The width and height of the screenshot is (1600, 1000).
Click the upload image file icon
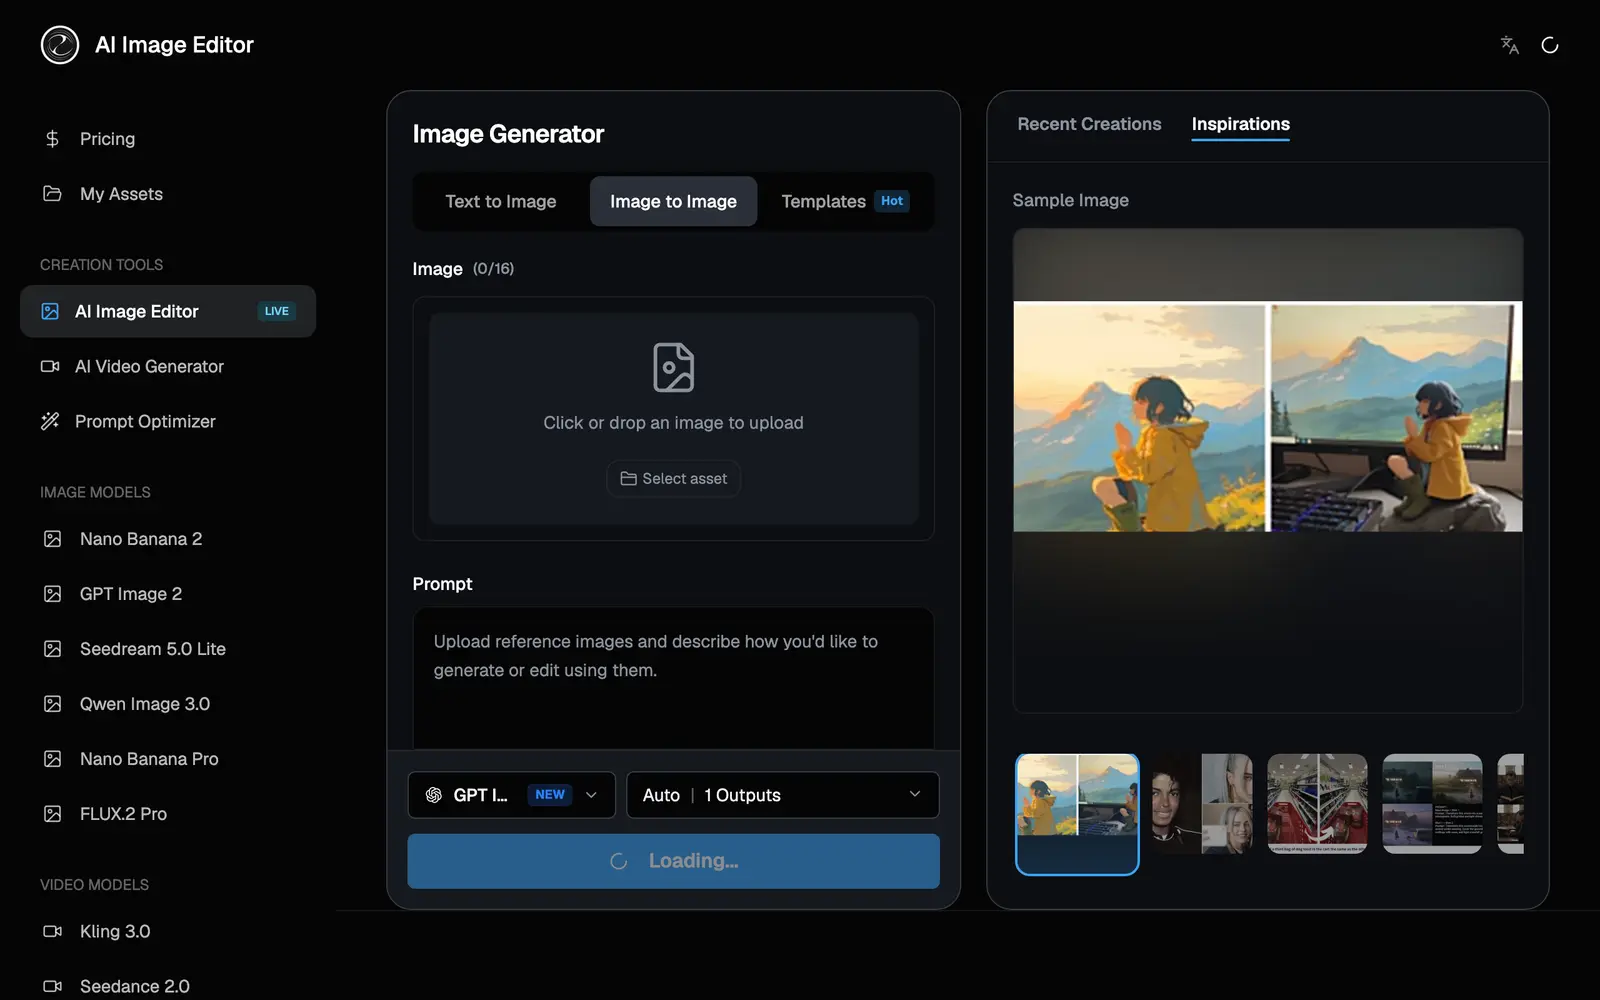click(673, 367)
